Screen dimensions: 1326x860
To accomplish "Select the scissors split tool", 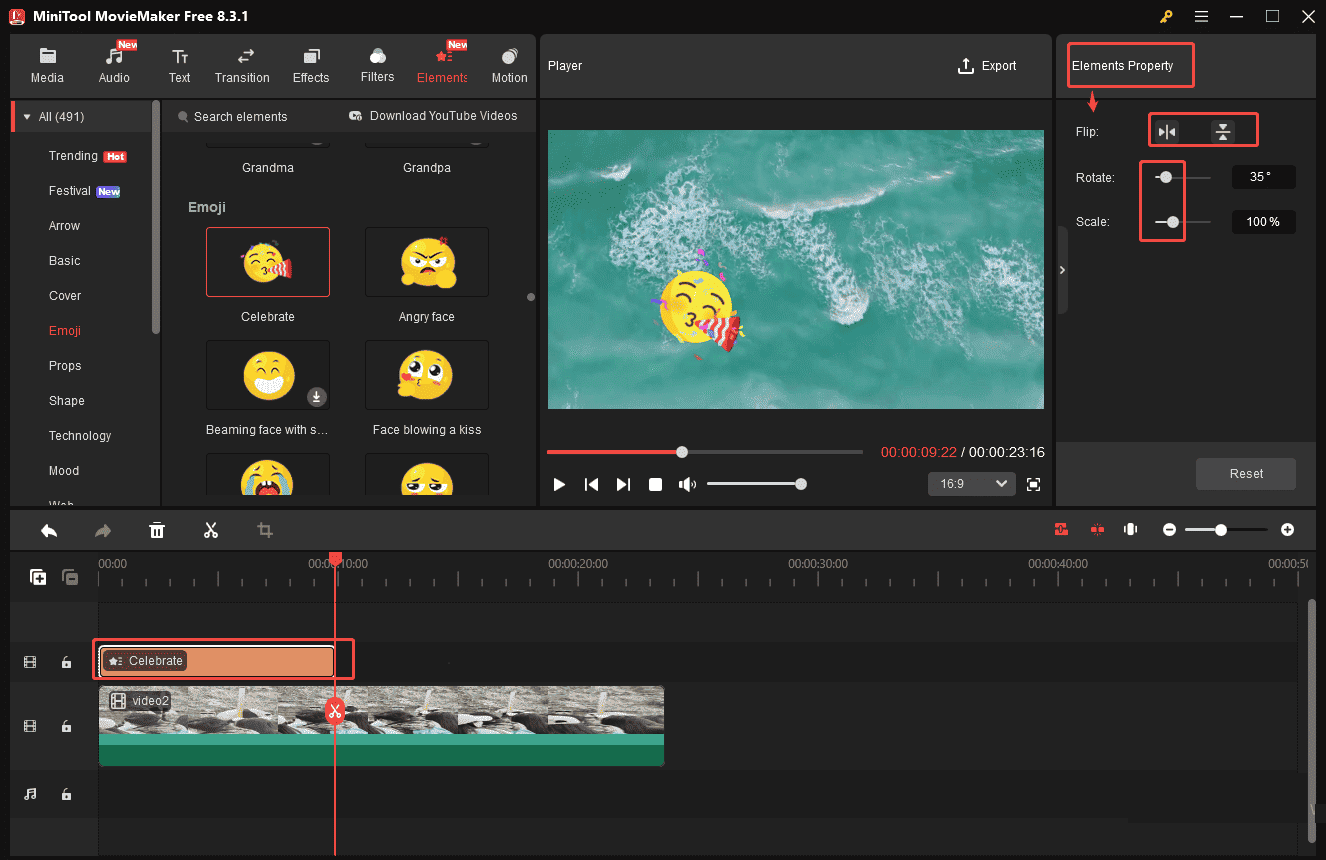I will pos(211,530).
